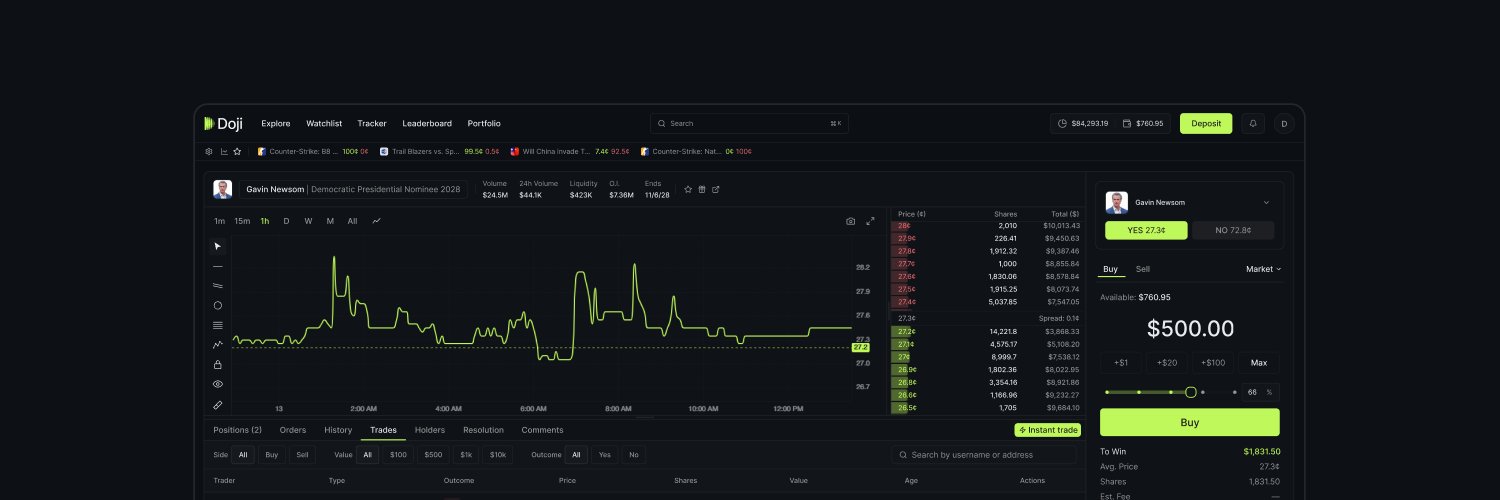
Task: Switch to Sell tab in order panel
Action: pyautogui.click(x=1143, y=269)
